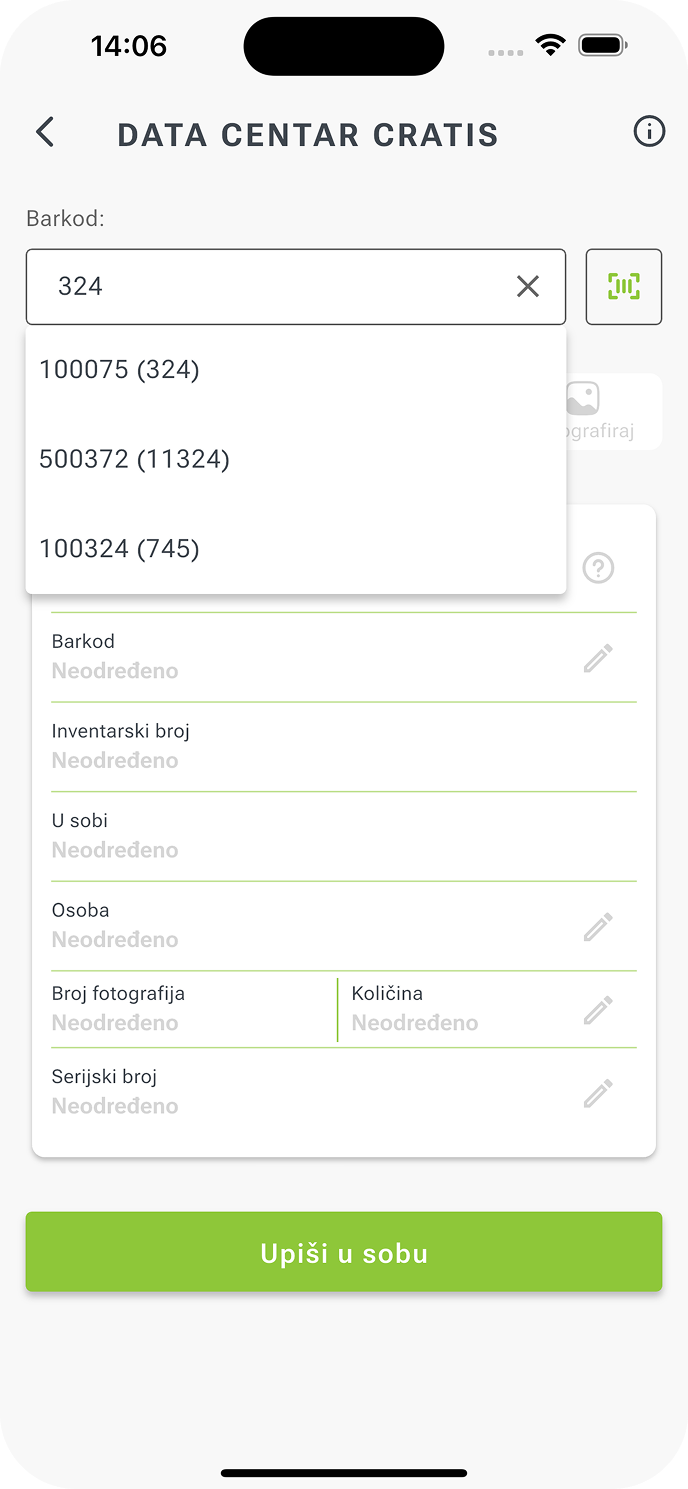
Task: Open the info icon in header
Action: (x=649, y=132)
